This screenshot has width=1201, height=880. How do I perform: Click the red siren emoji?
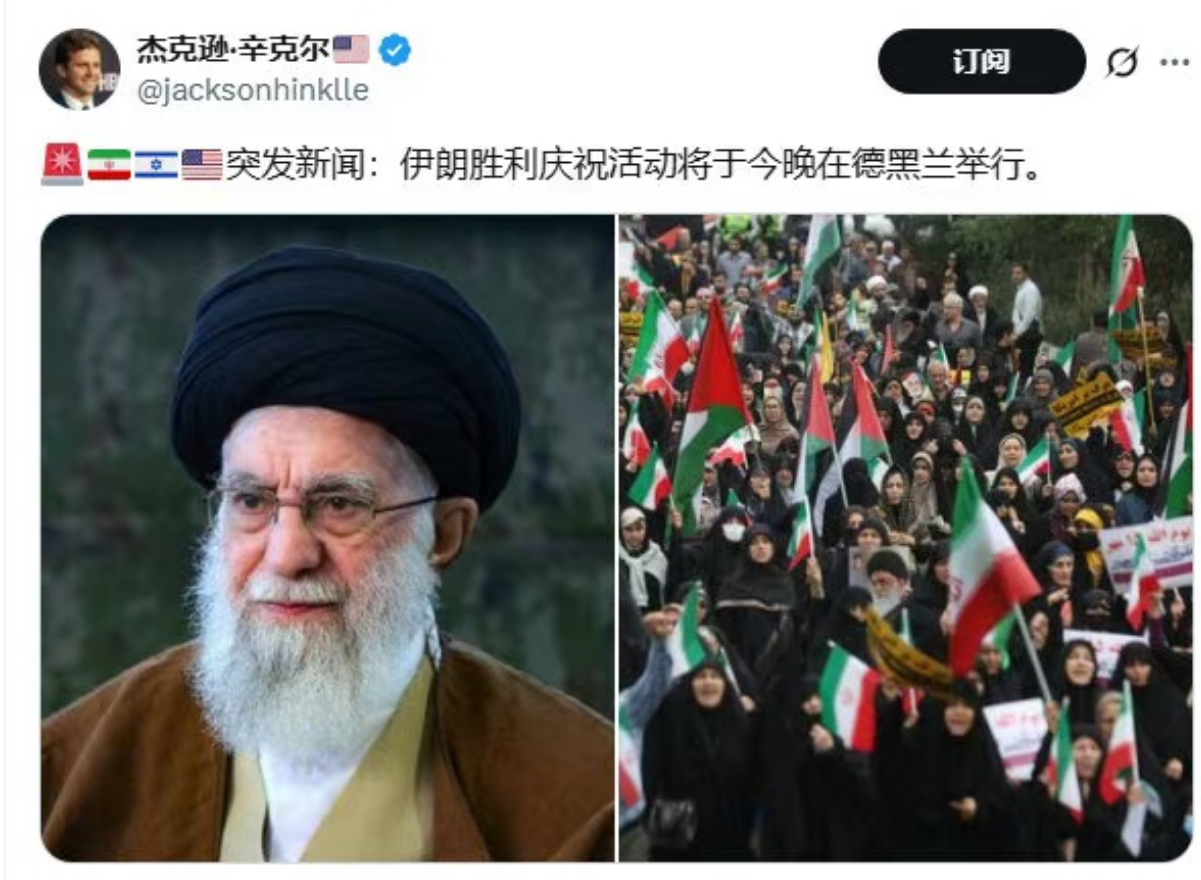62,164
